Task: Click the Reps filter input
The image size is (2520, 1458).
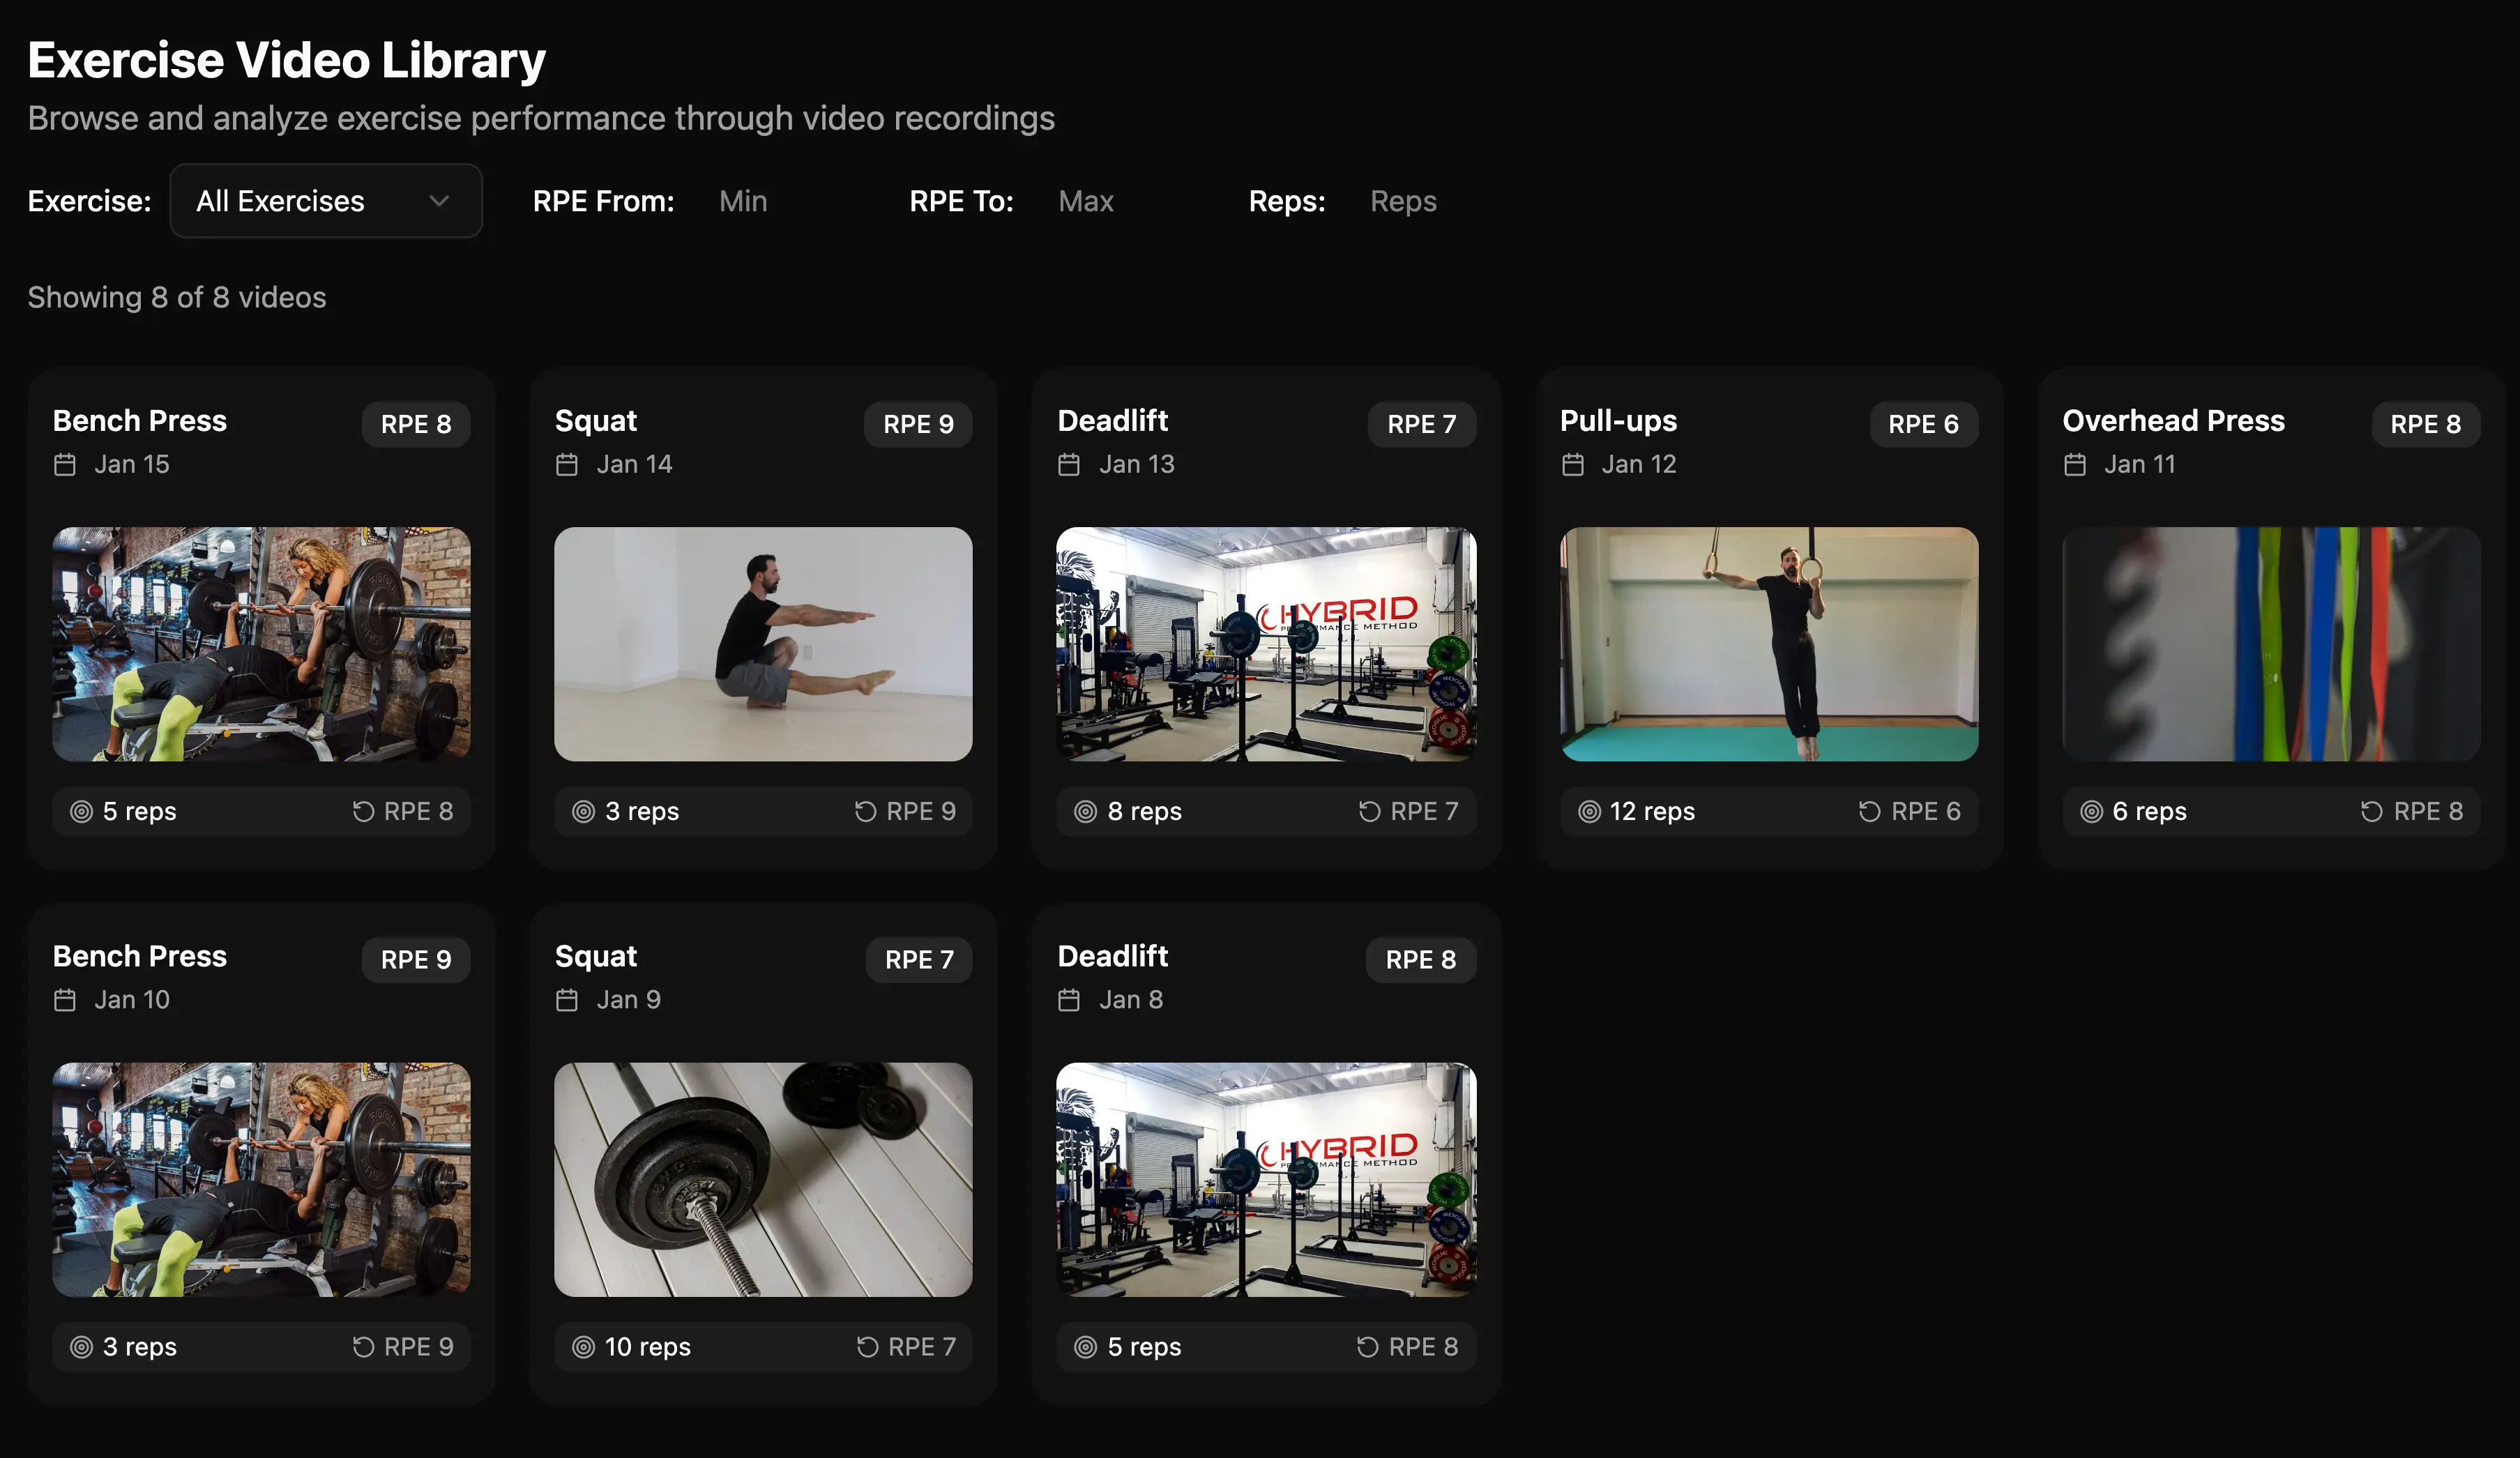Action: click(1440, 201)
